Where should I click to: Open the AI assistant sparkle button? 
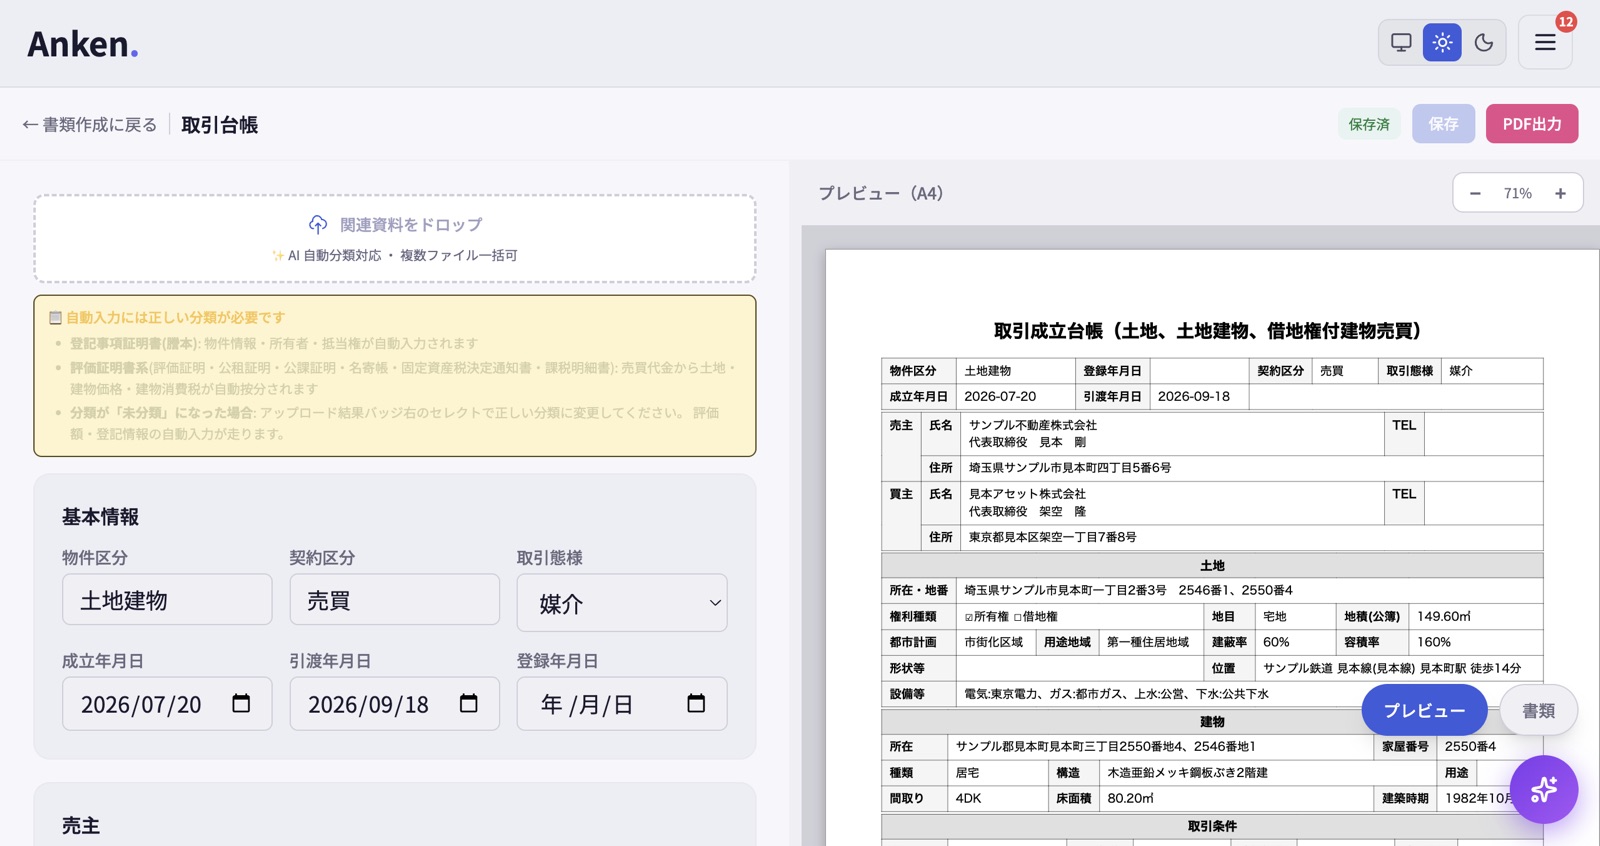(x=1544, y=789)
